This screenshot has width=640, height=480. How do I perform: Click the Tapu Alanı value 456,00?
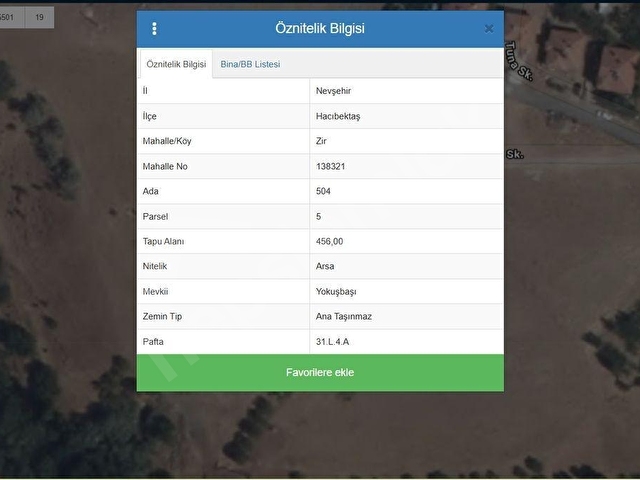tap(329, 241)
